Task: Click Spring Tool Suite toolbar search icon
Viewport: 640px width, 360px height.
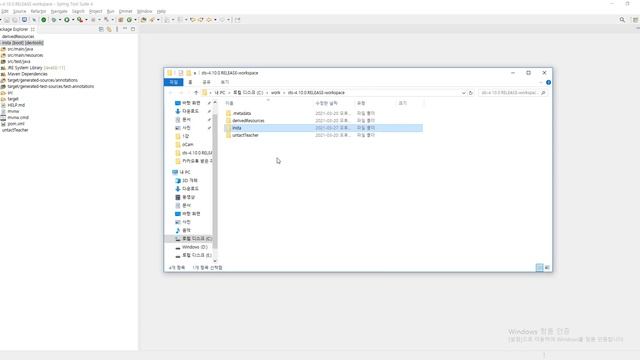Action: click(622, 20)
